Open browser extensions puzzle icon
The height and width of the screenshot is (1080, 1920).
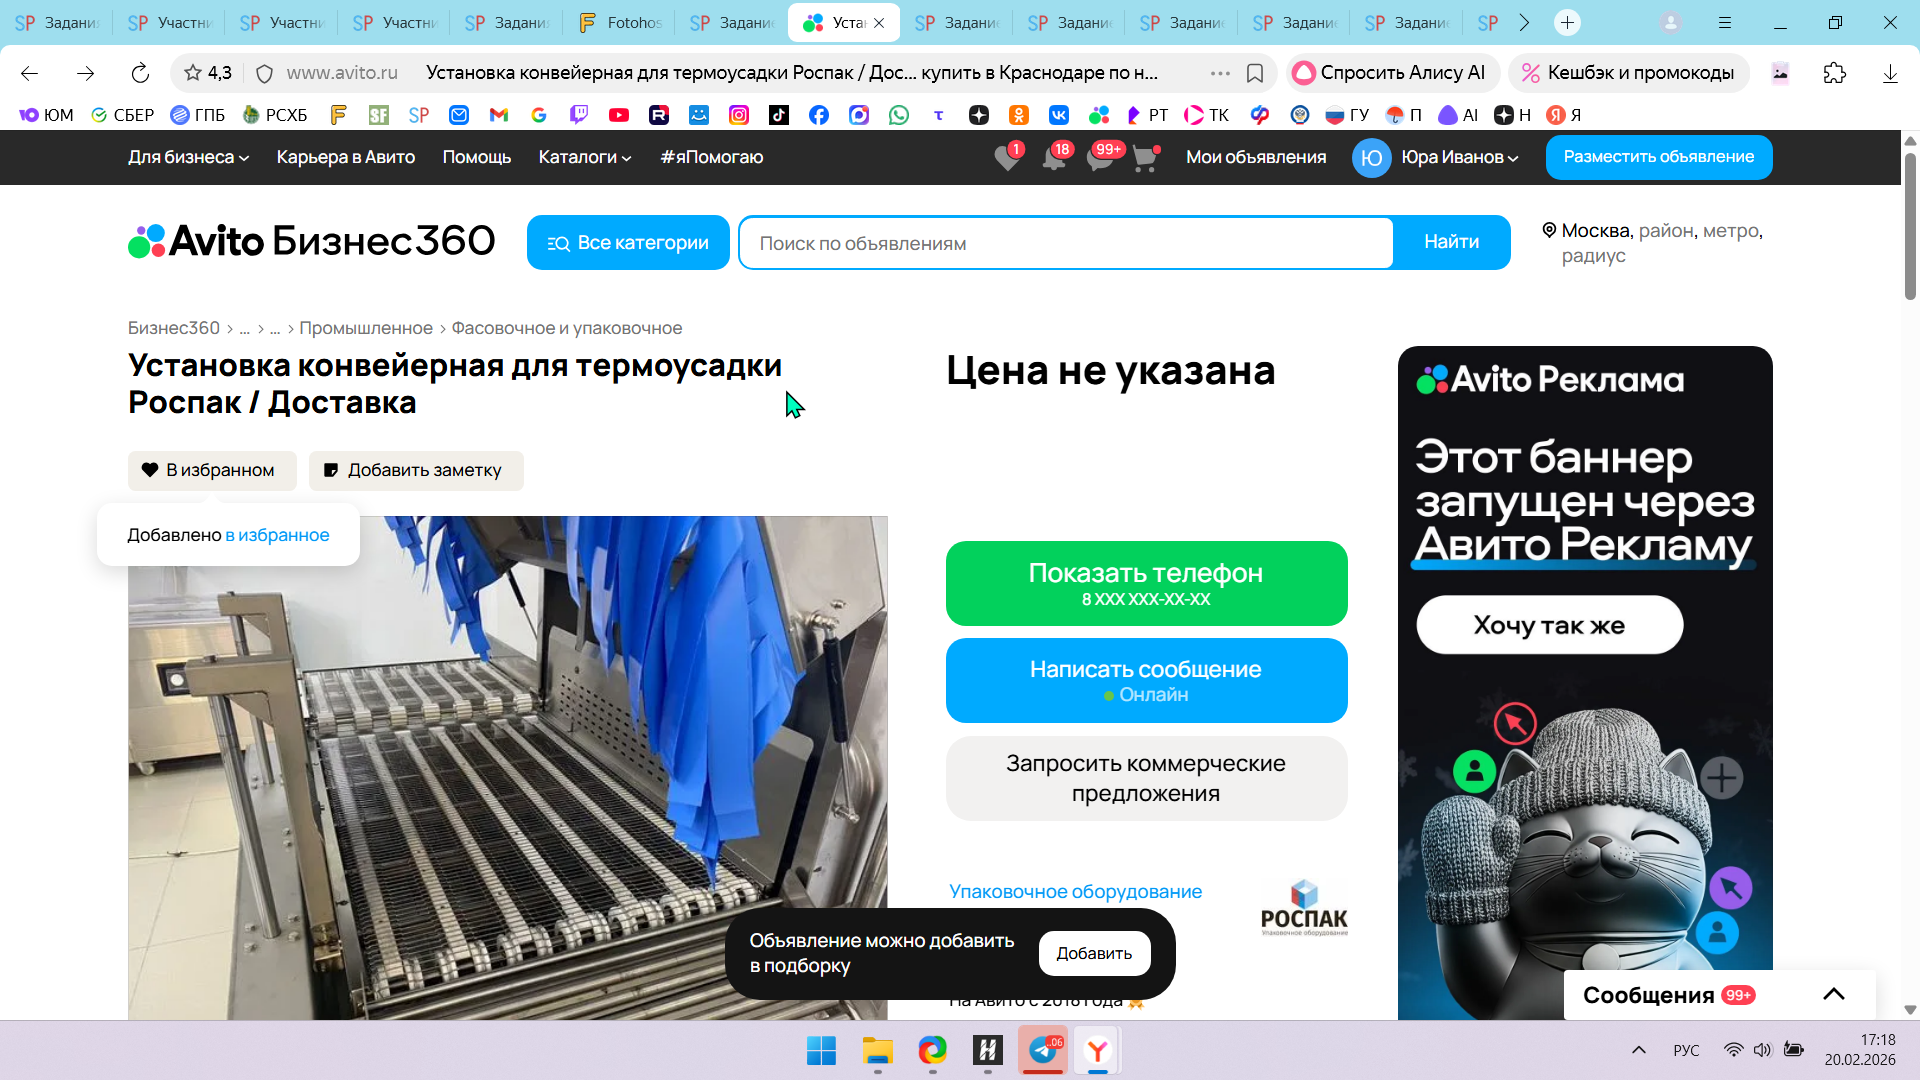click(x=1834, y=73)
